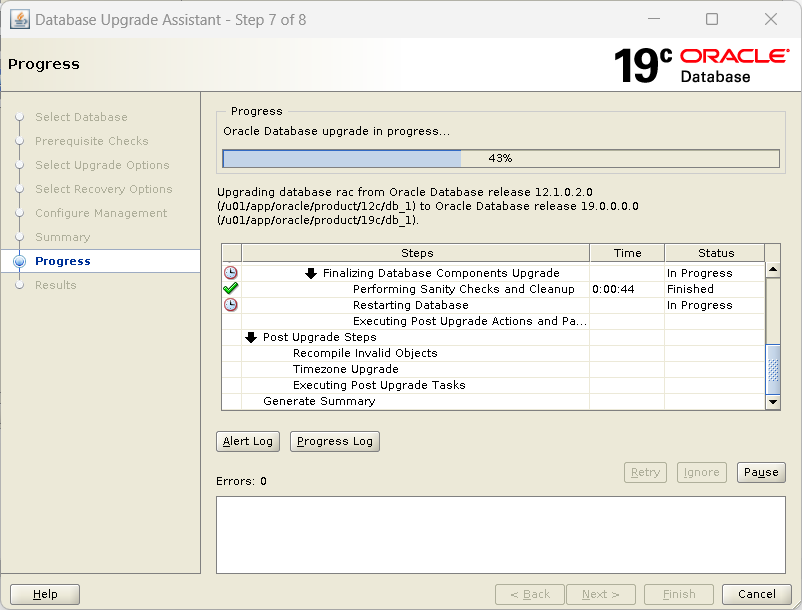Select the Select Upgrade Options step
Viewport: 802px width, 610px height.
tap(102, 165)
